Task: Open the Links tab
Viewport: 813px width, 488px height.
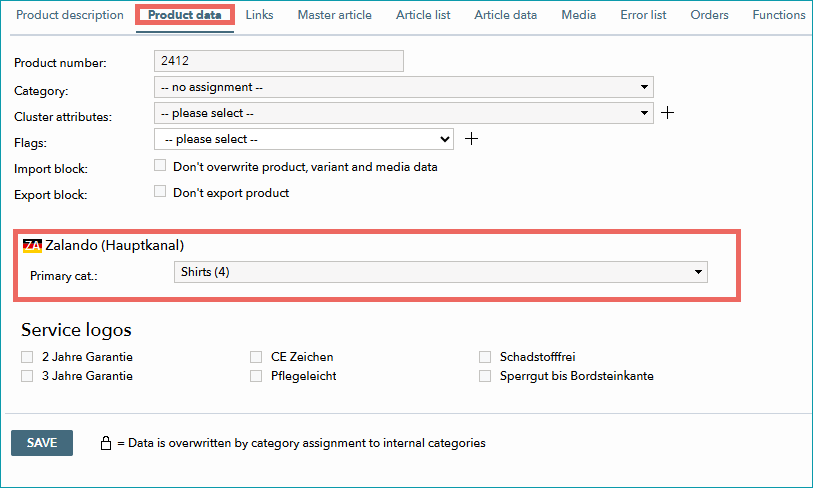Action: (259, 15)
